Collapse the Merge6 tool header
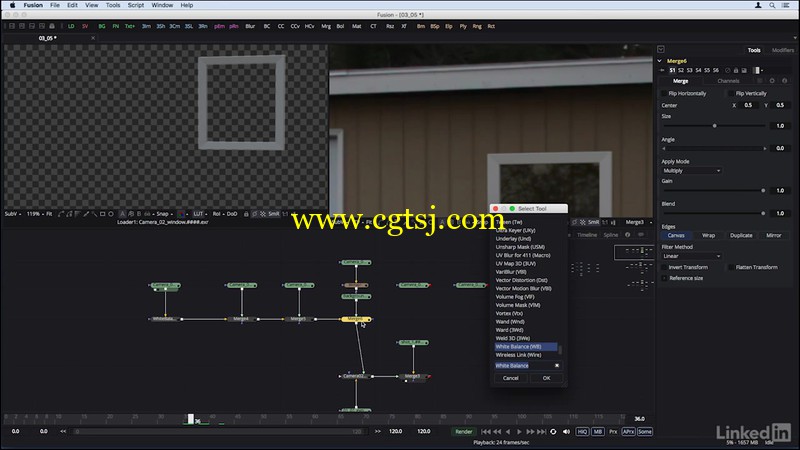The height and width of the screenshot is (450, 800). pyautogui.click(x=660, y=61)
